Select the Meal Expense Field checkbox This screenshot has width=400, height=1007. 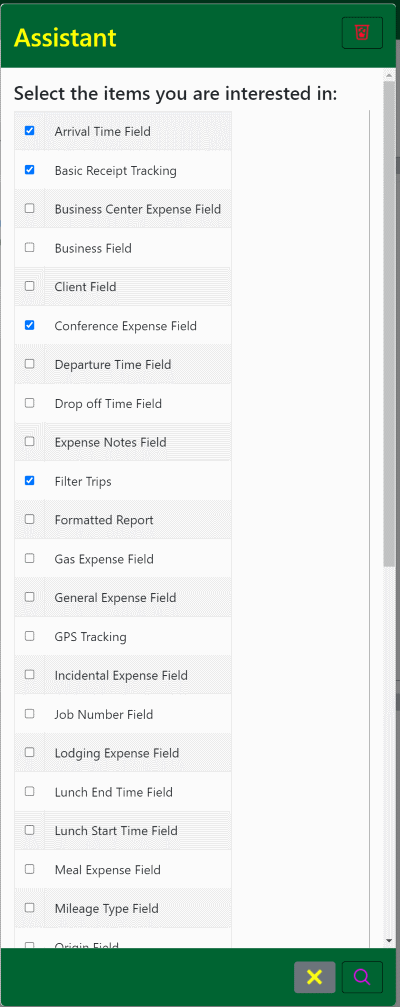coord(30,869)
